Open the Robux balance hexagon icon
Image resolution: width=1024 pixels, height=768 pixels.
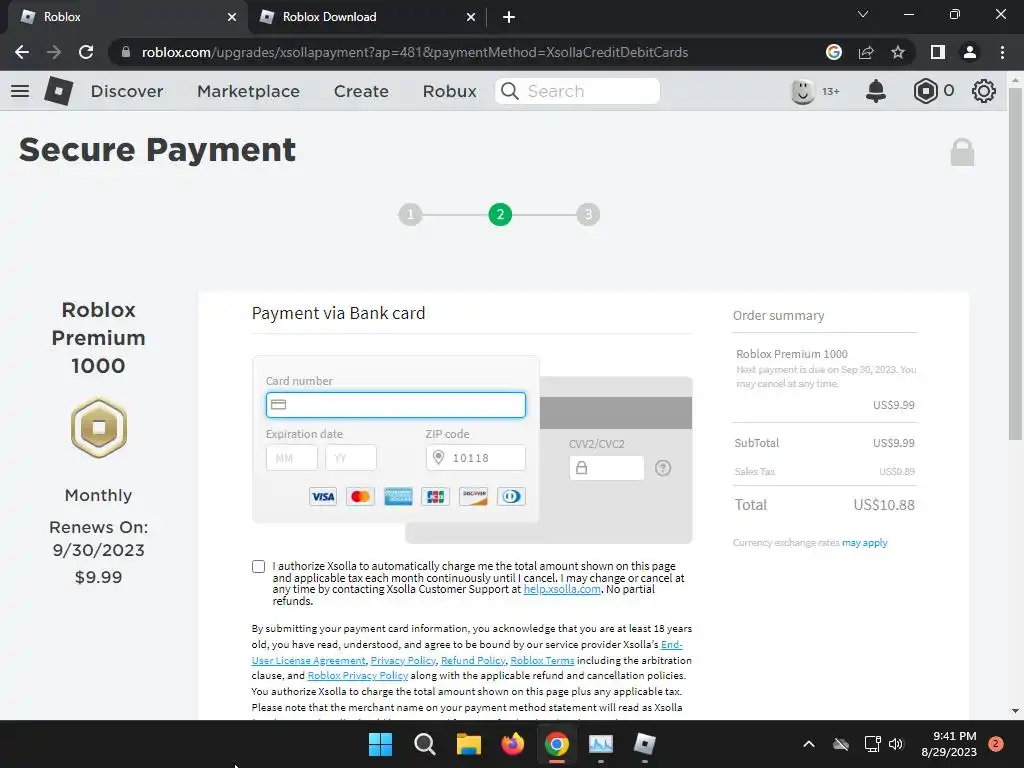(x=925, y=91)
